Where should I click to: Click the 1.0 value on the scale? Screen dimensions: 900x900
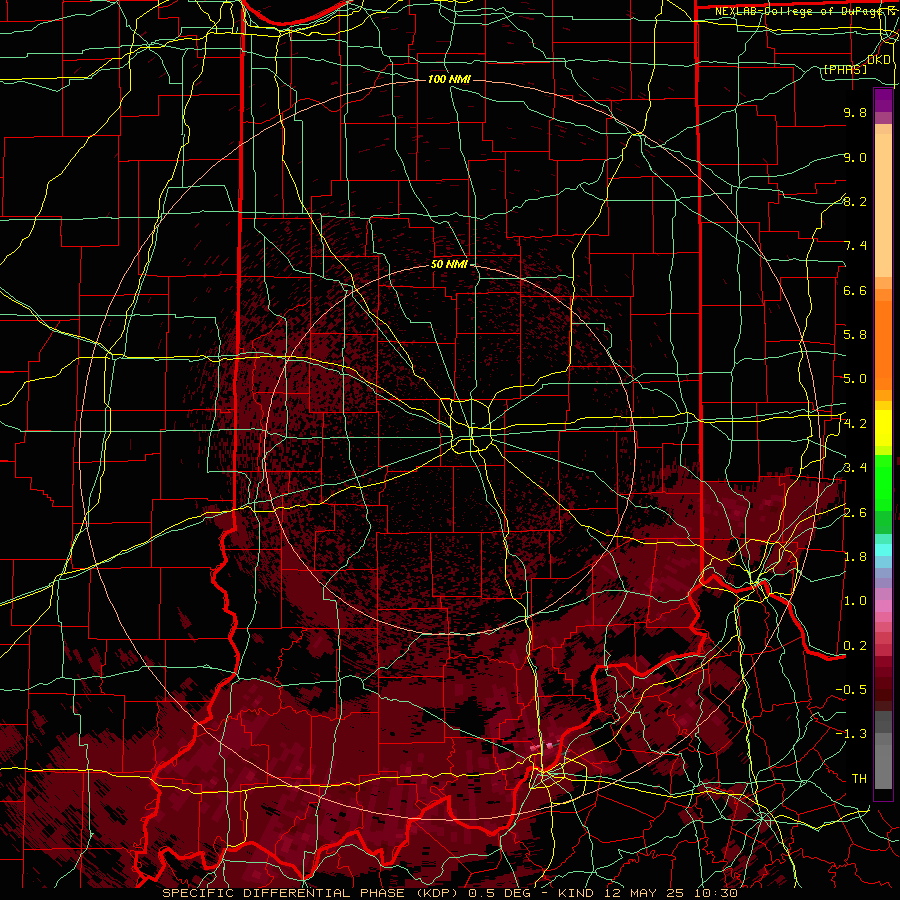pyautogui.click(x=855, y=601)
